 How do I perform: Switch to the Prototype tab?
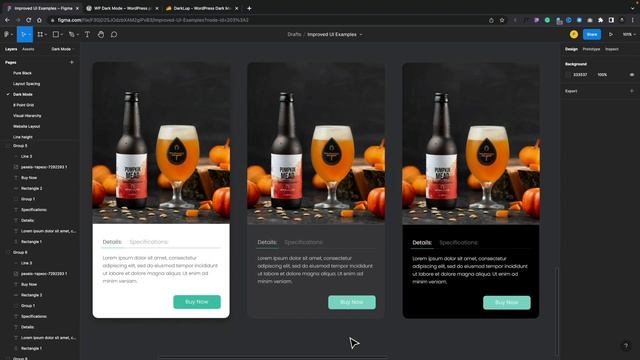(591, 49)
